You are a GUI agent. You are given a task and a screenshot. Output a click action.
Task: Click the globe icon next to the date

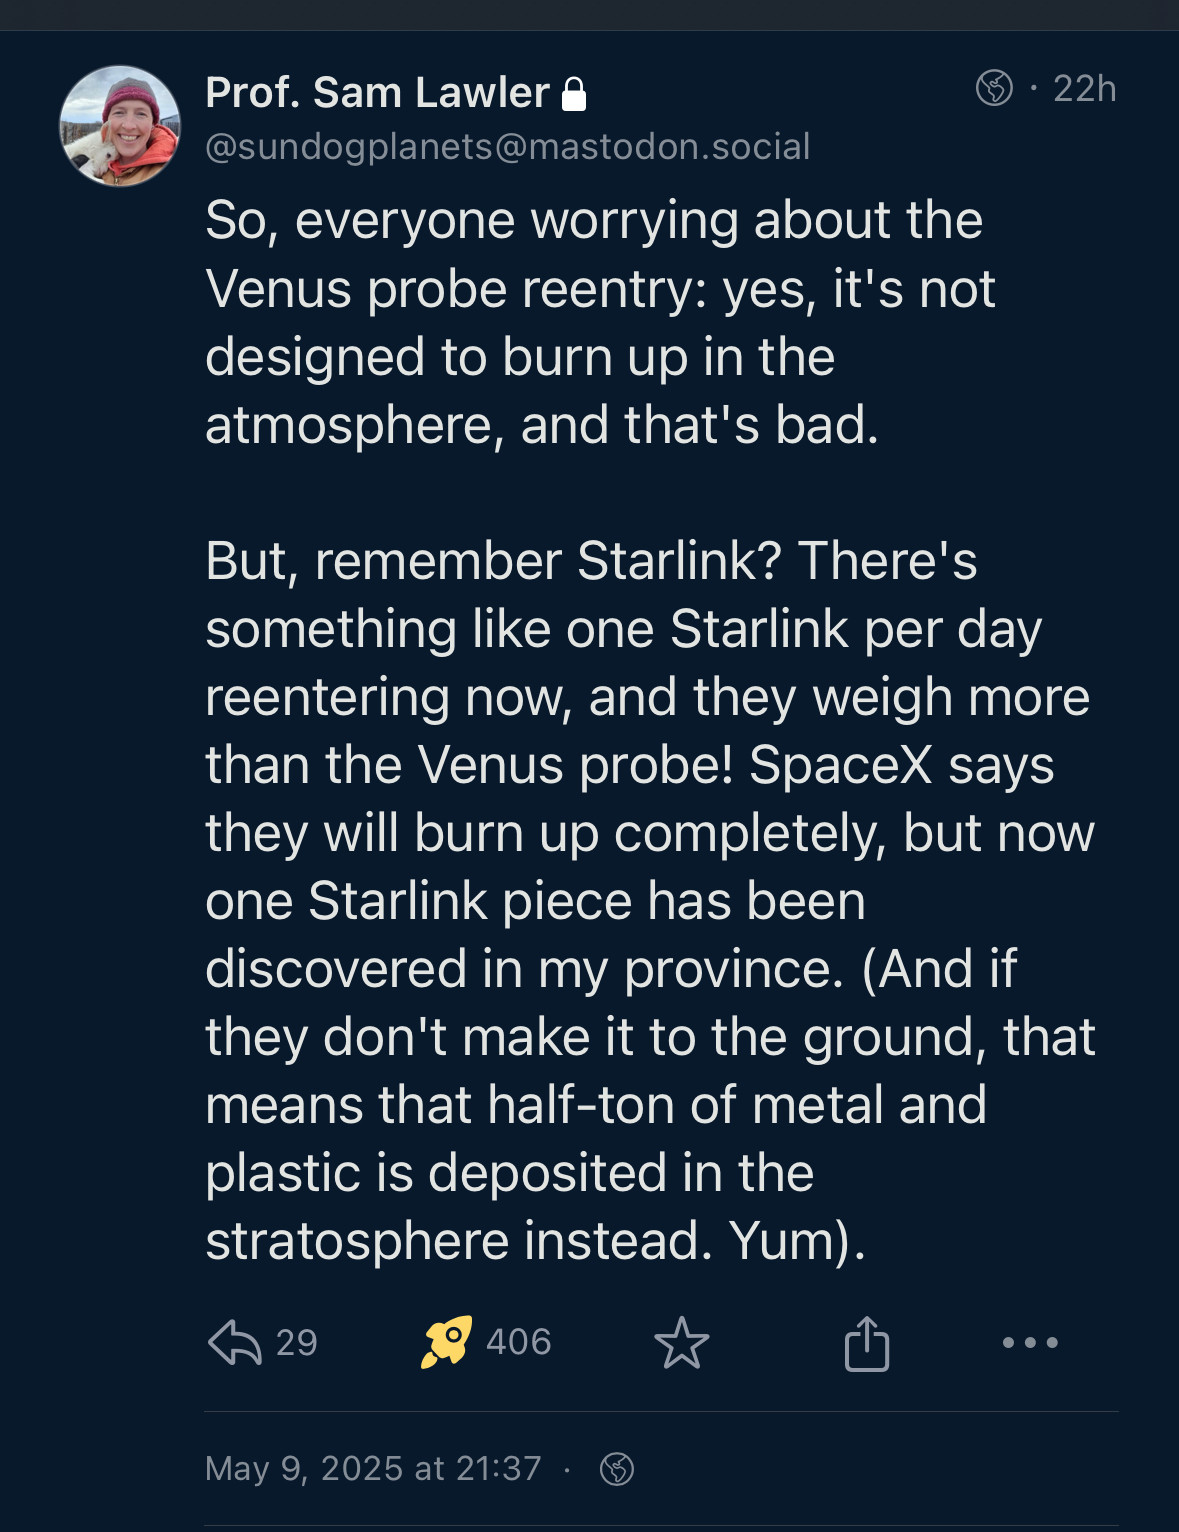pyautogui.click(x=617, y=1469)
